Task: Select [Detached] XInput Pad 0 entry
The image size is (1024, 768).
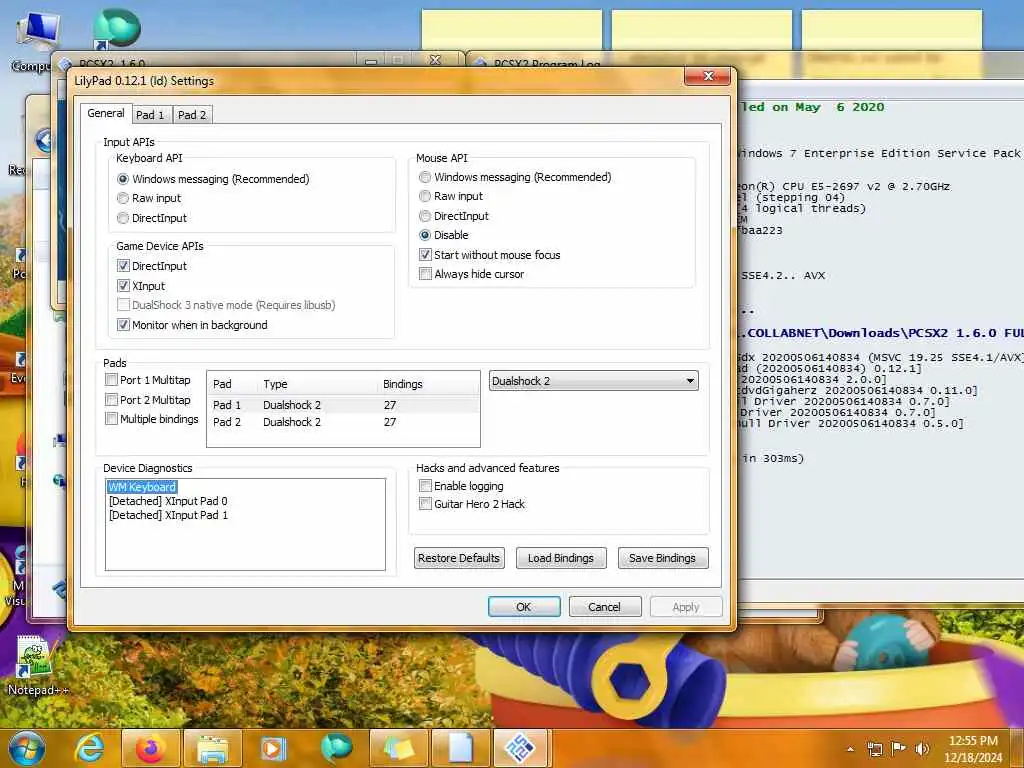Action: 168,501
